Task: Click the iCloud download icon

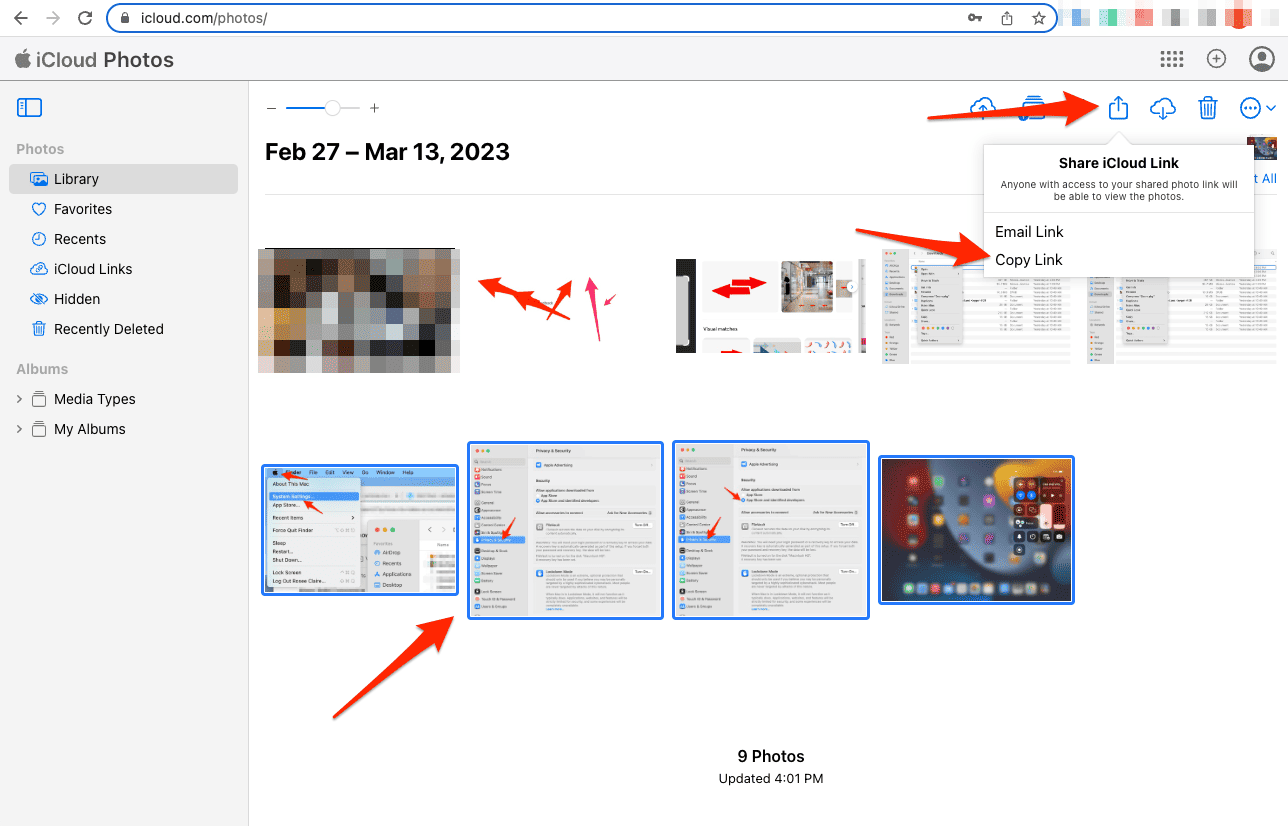Action: [x=1163, y=108]
